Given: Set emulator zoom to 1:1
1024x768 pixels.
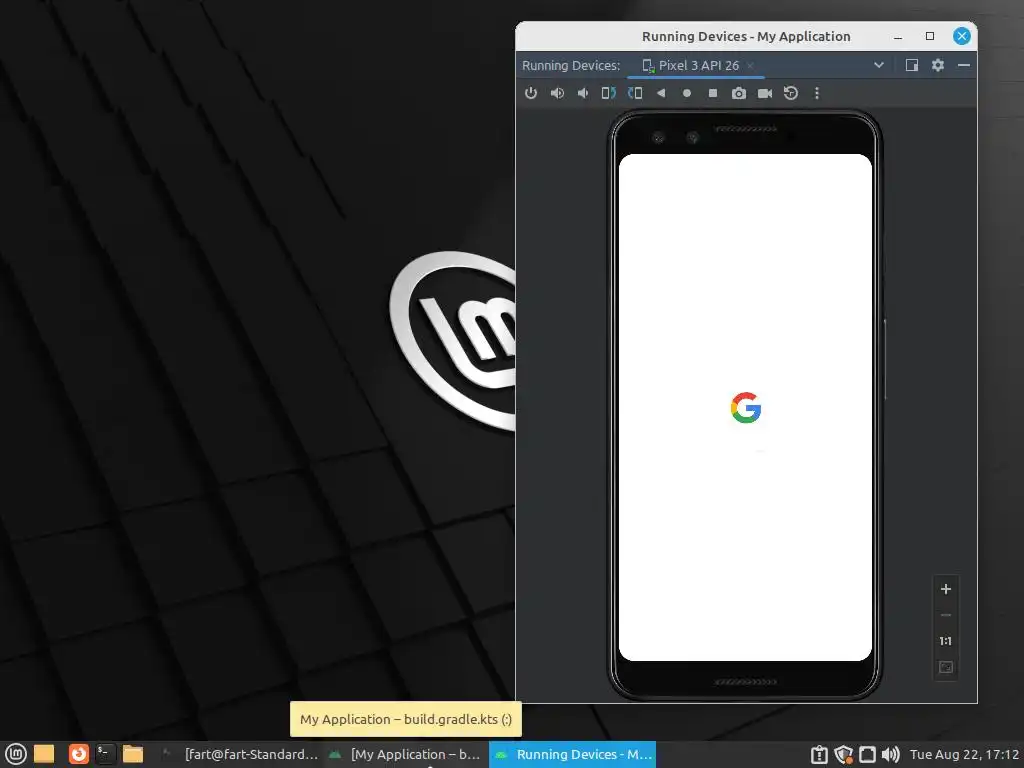Looking at the screenshot, I should click(946, 641).
